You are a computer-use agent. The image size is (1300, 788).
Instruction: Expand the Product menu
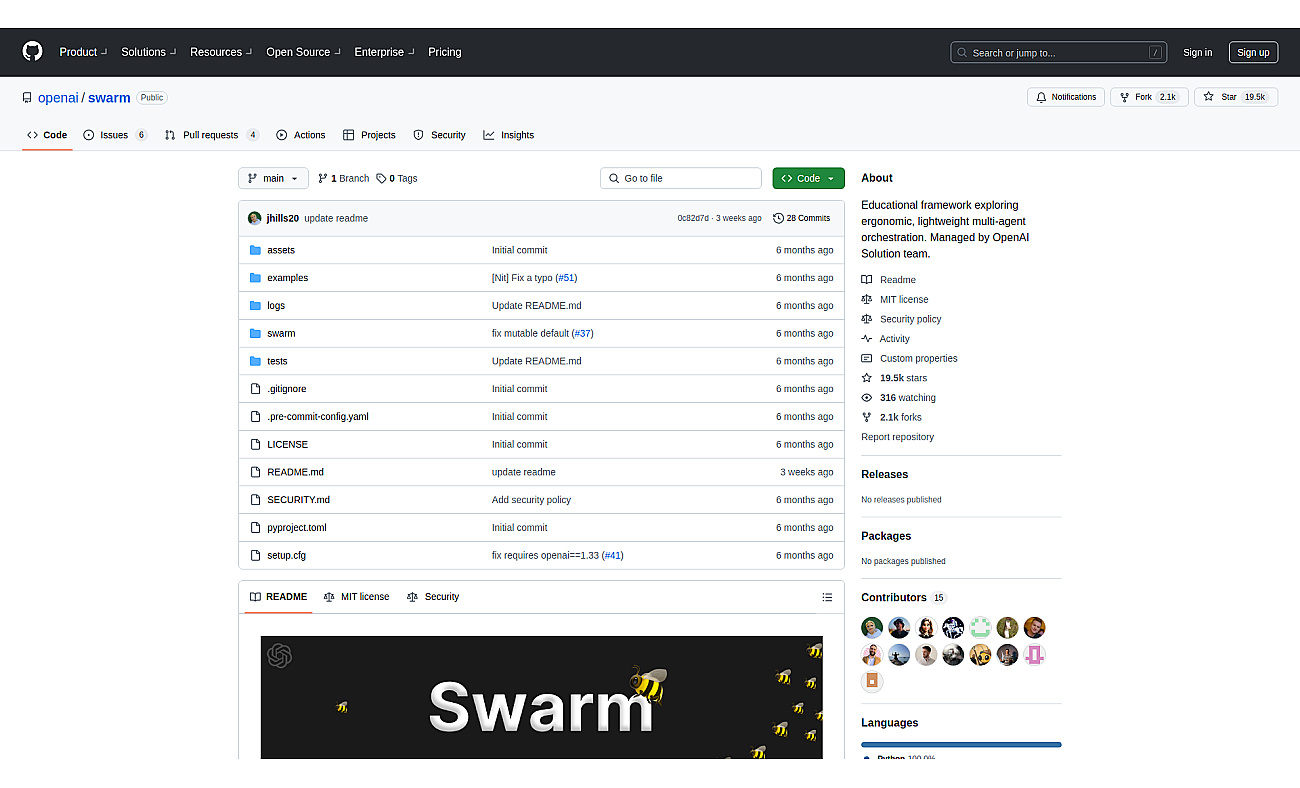click(82, 52)
